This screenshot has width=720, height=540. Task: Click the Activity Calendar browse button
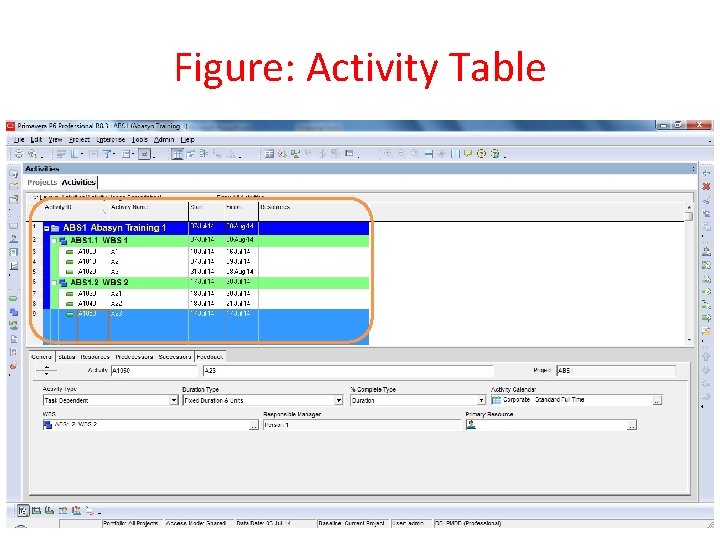tap(657, 401)
